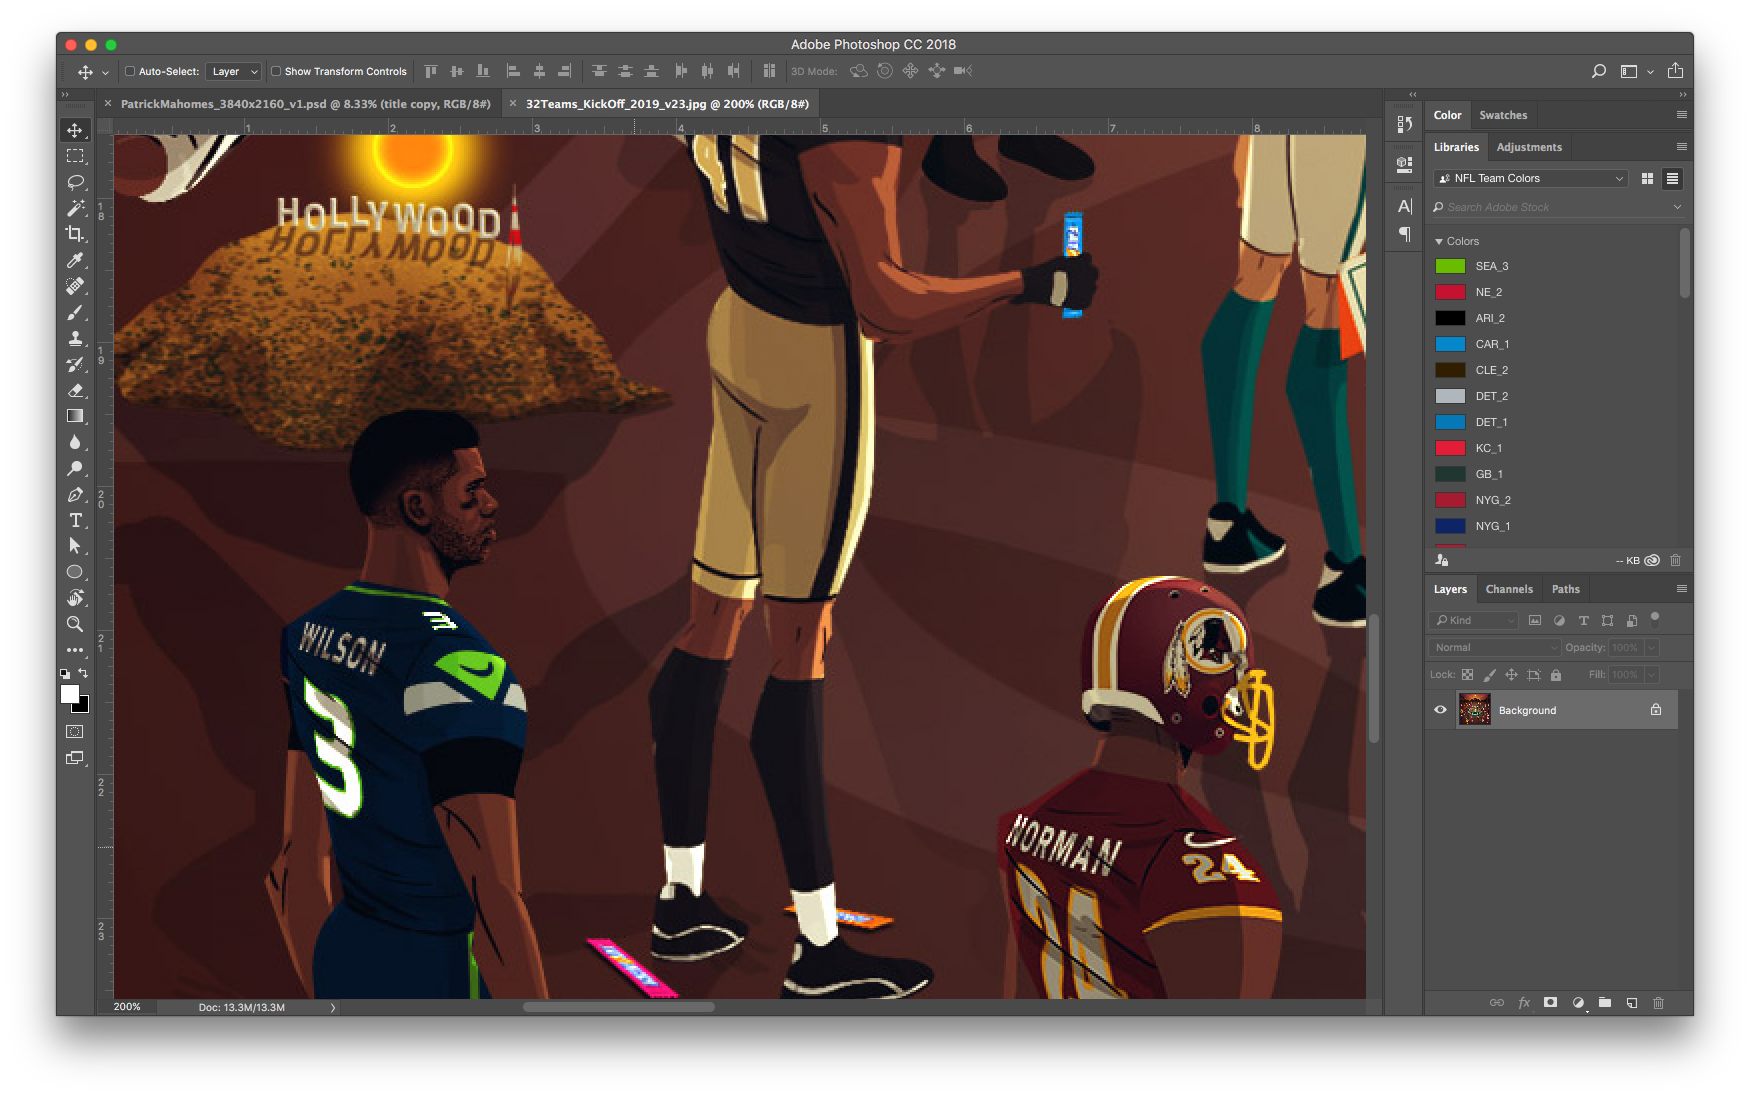Open the NFL Team Colors library dropdown
This screenshot has width=1750, height=1096.
(x=1530, y=178)
